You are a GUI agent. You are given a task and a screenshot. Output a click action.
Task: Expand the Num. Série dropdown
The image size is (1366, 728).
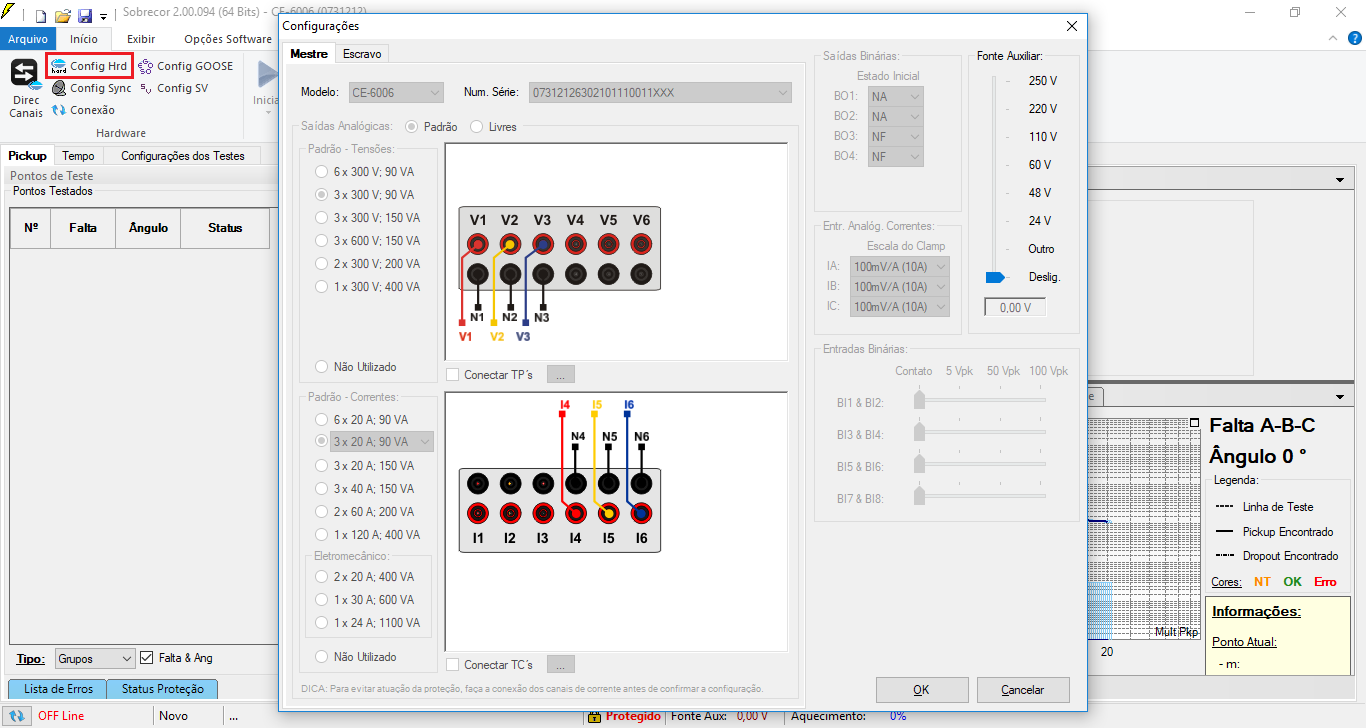click(782, 93)
